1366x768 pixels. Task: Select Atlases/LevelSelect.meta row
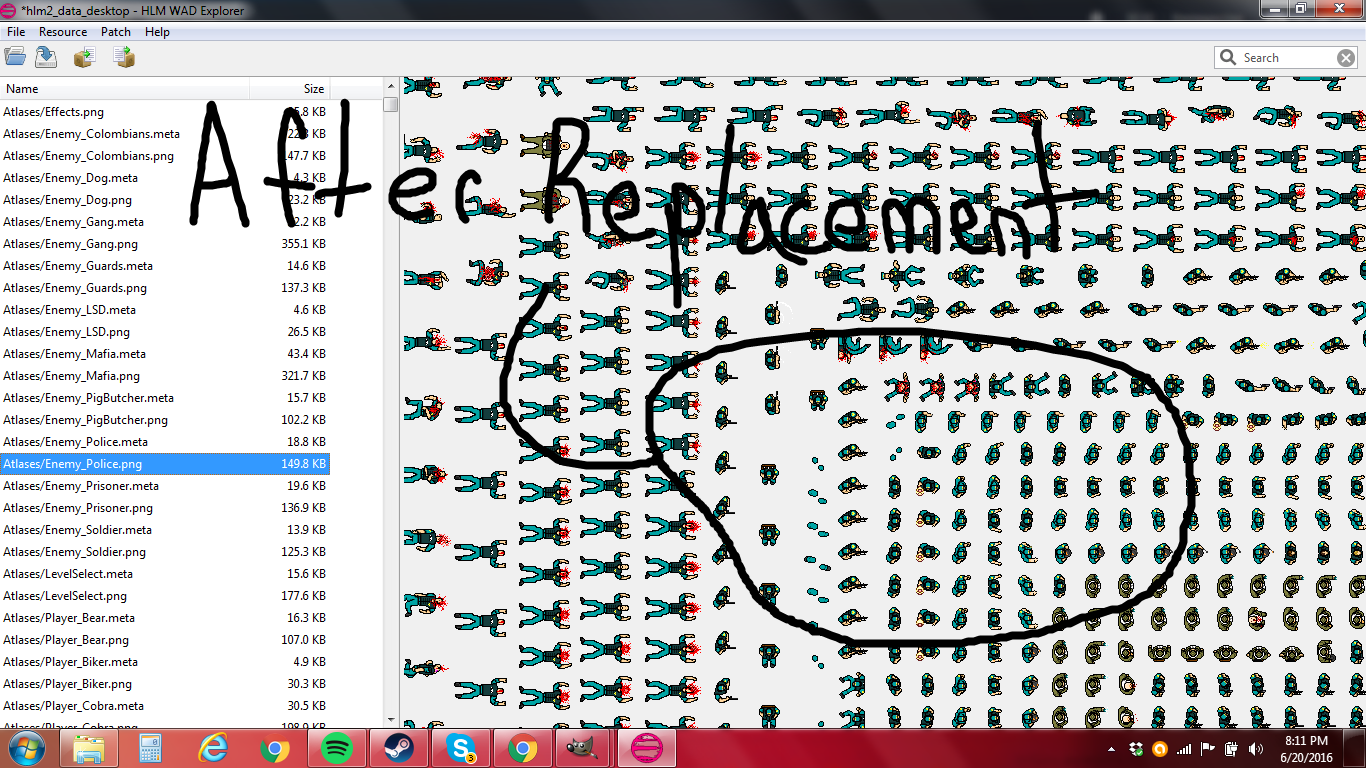click(x=164, y=574)
